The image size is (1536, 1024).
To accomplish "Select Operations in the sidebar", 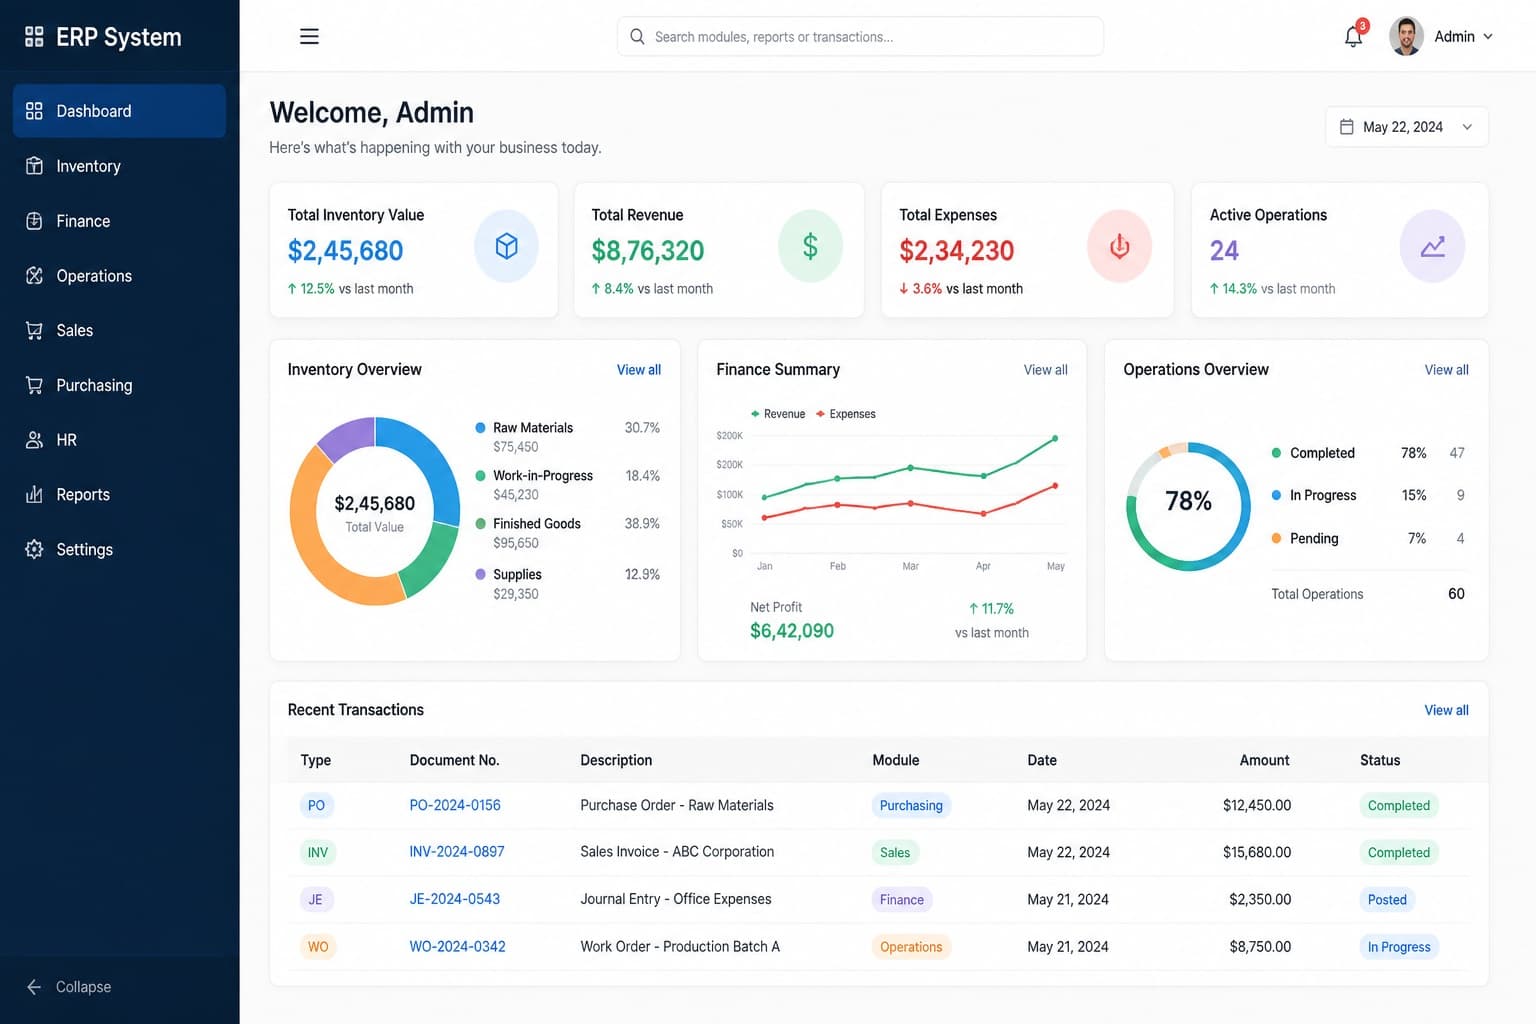I will 119,276.
